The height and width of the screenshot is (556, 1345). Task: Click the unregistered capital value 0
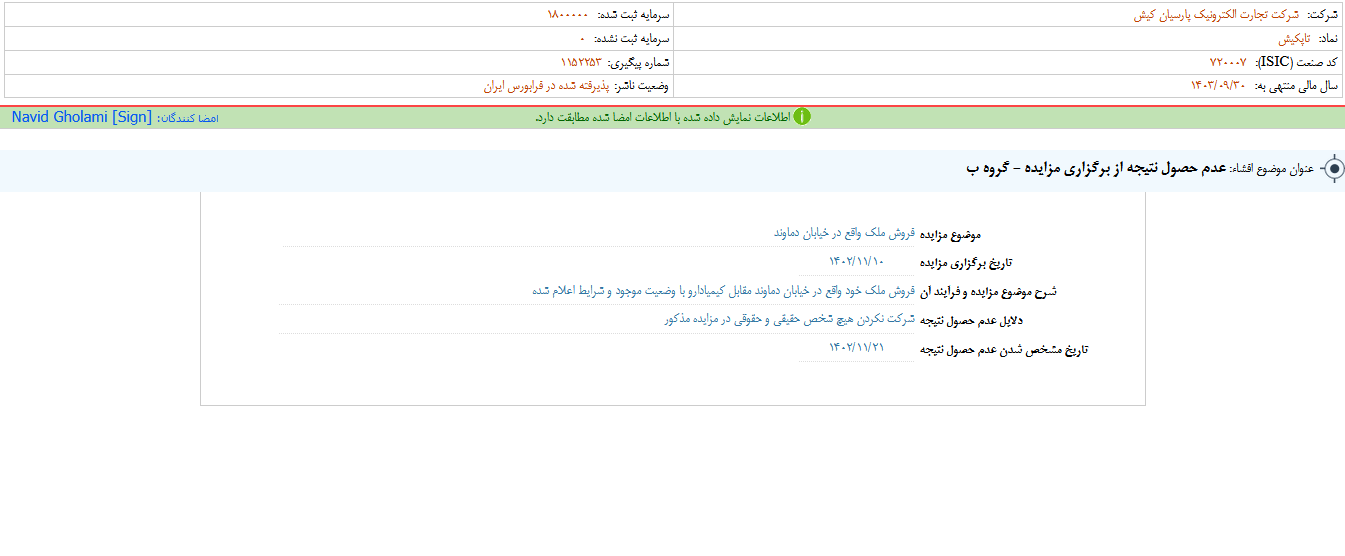tap(582, 38)
